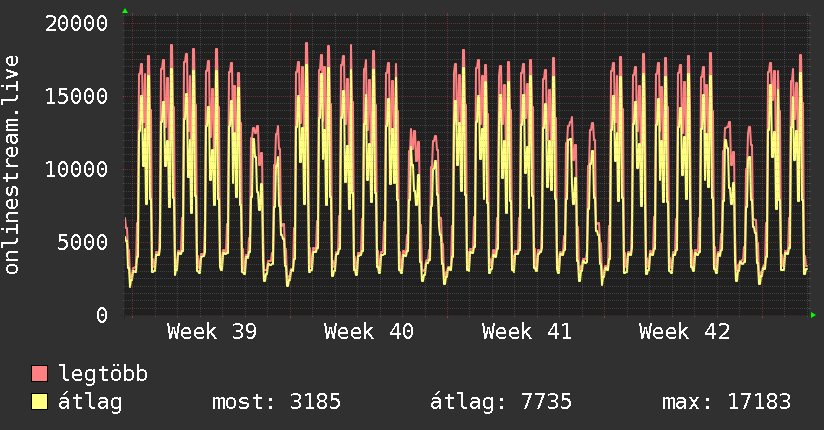Click the 0 y-axis label
This screenshot has width=824, height=430.
click(x=102, y=315)
